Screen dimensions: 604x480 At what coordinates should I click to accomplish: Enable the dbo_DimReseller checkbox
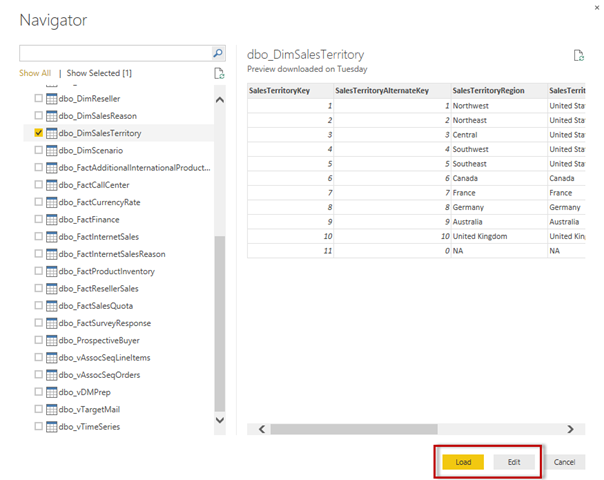pos(38,98)
